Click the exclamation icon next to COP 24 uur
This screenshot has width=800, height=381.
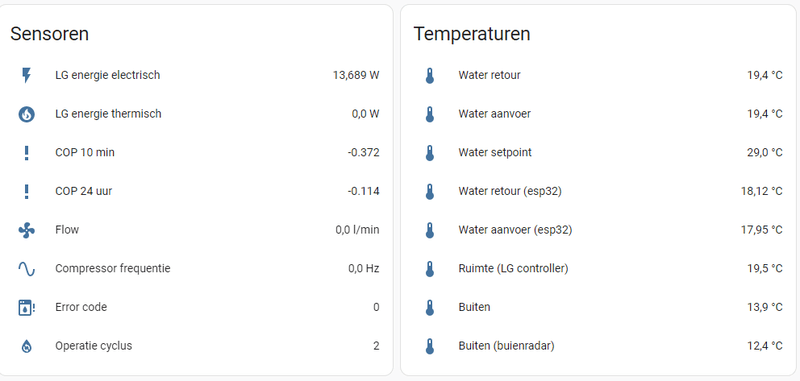27,192
